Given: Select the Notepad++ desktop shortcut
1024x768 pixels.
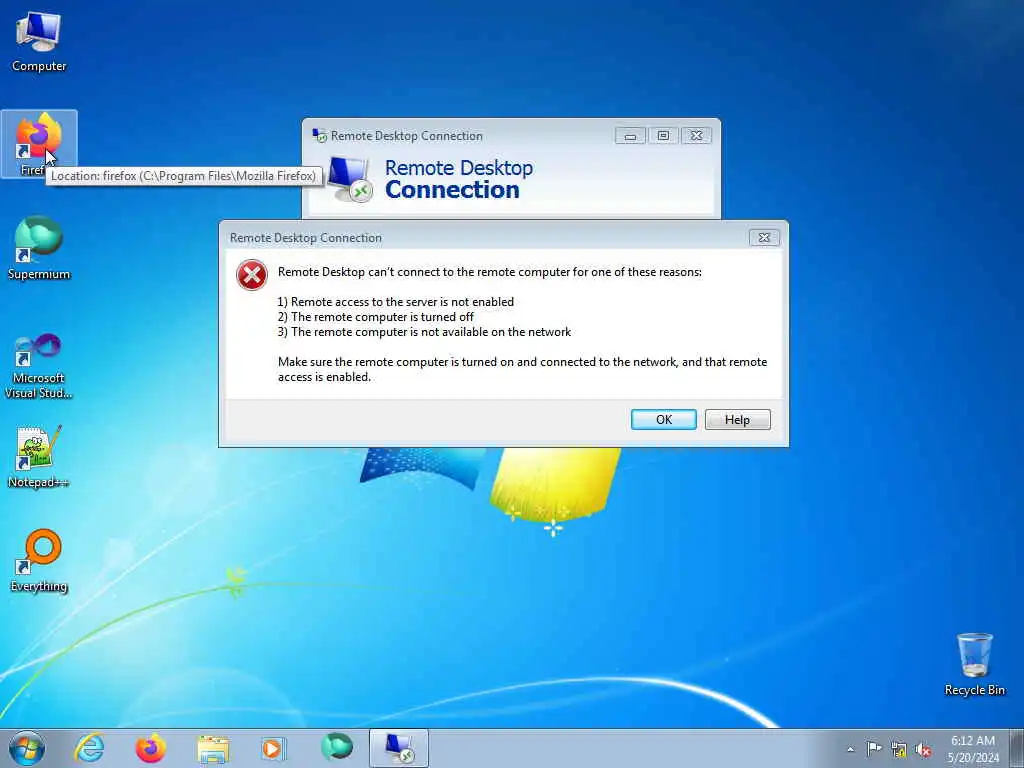Looking at the screenshot, I should (x=39, y=456).
